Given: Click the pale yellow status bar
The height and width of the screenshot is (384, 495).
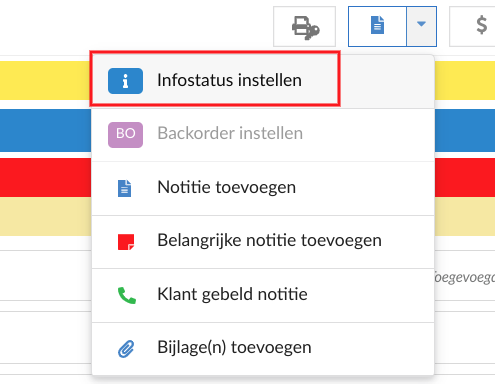Looking at the screenshot, I should pos(45,217).
